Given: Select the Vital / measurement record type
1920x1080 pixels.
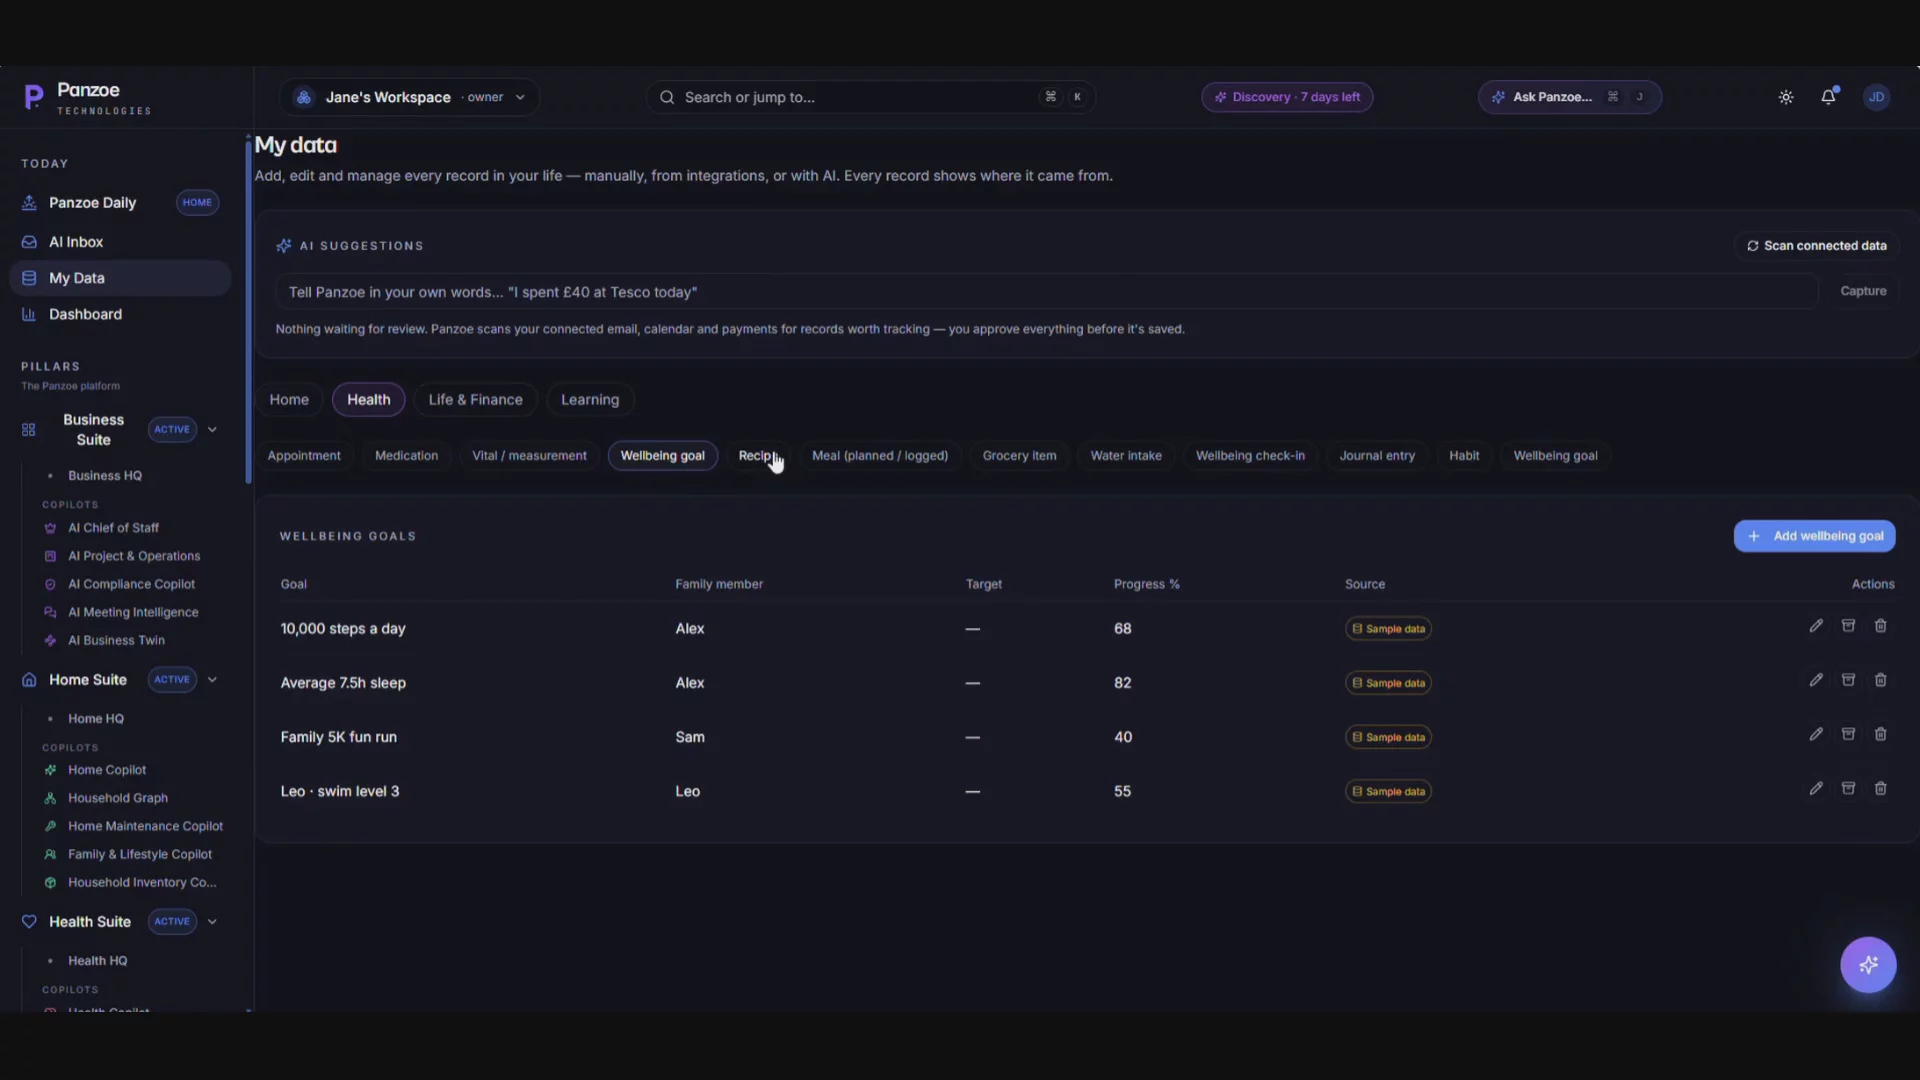Looking at the screenshot, I should [529, 456].
